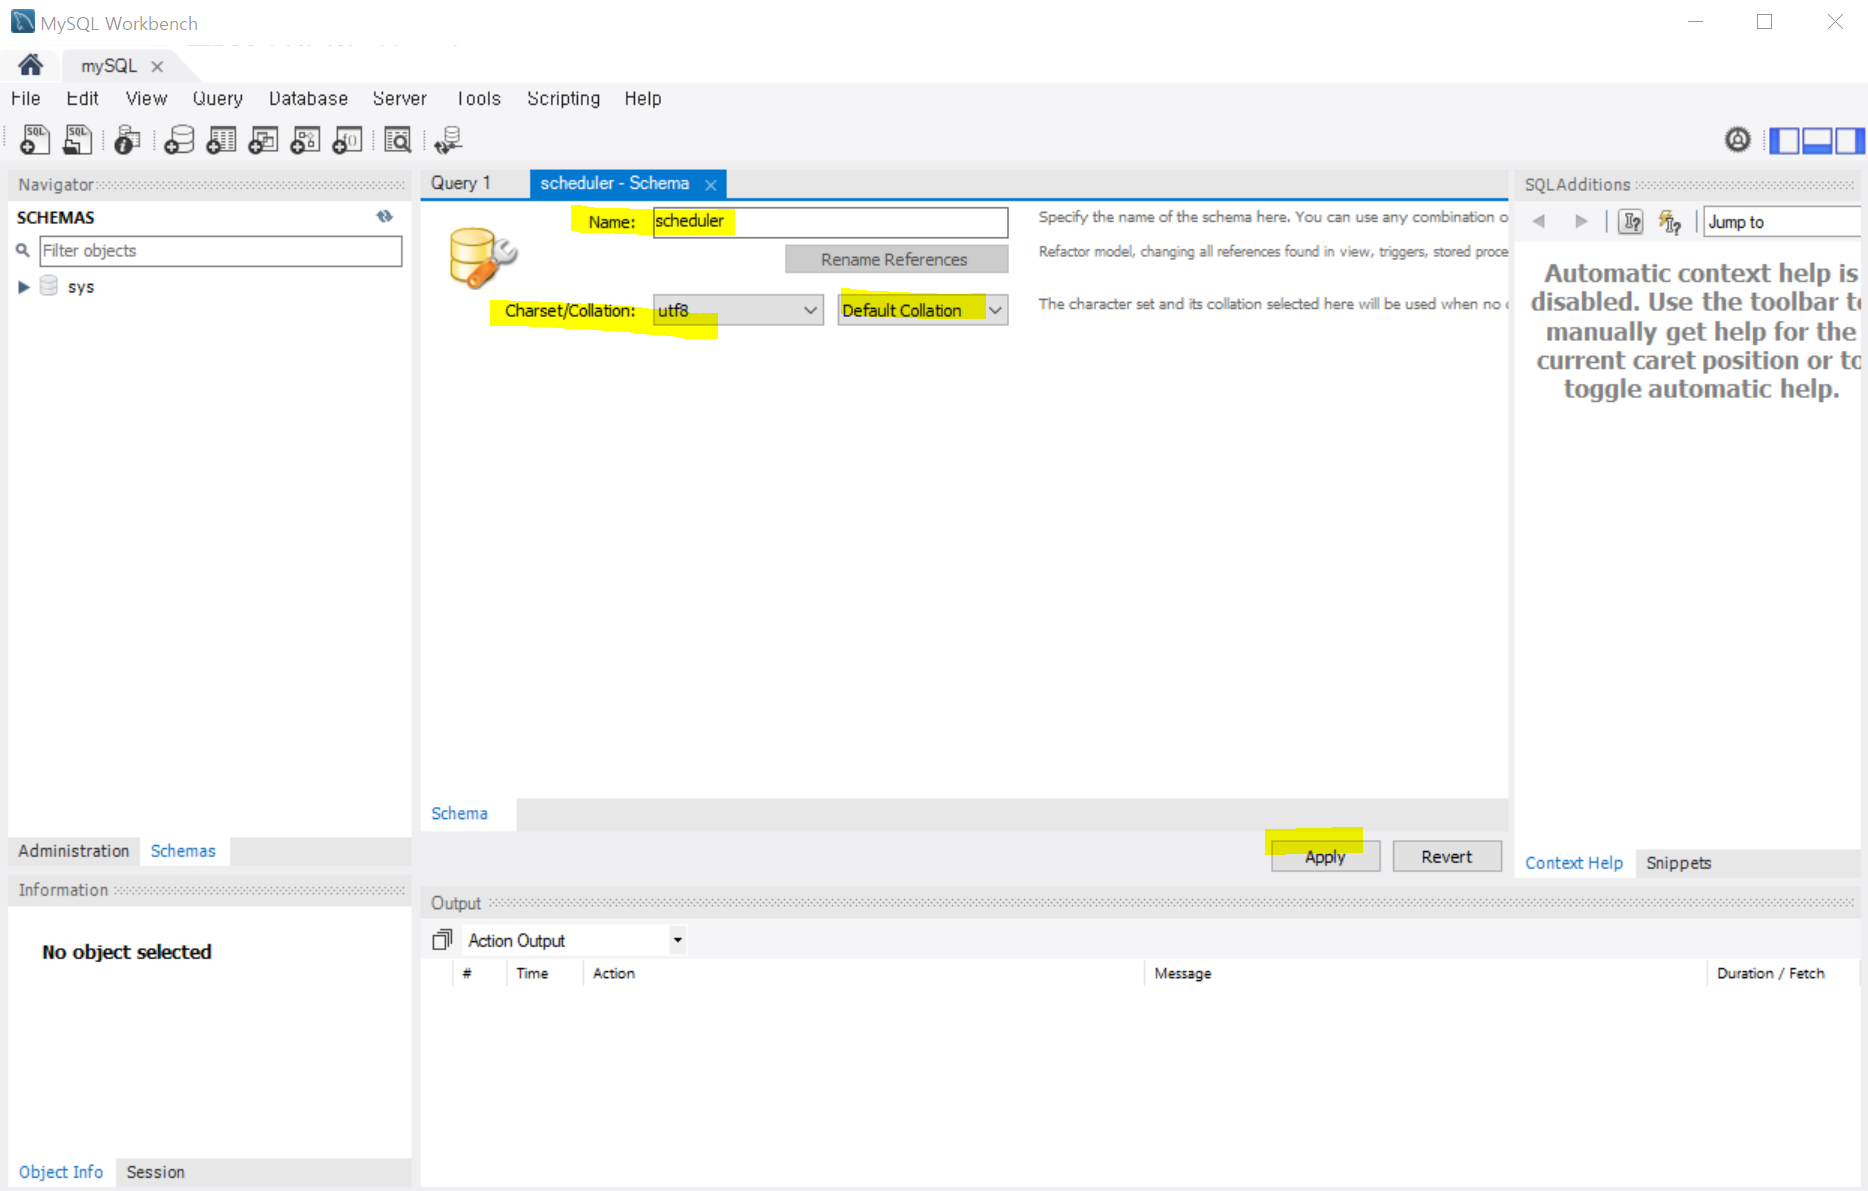This screenshot has height=1191, width=1868.
Task: Close the mySQL connection tab
Action: pyautogui.click(x=157, y=66)
